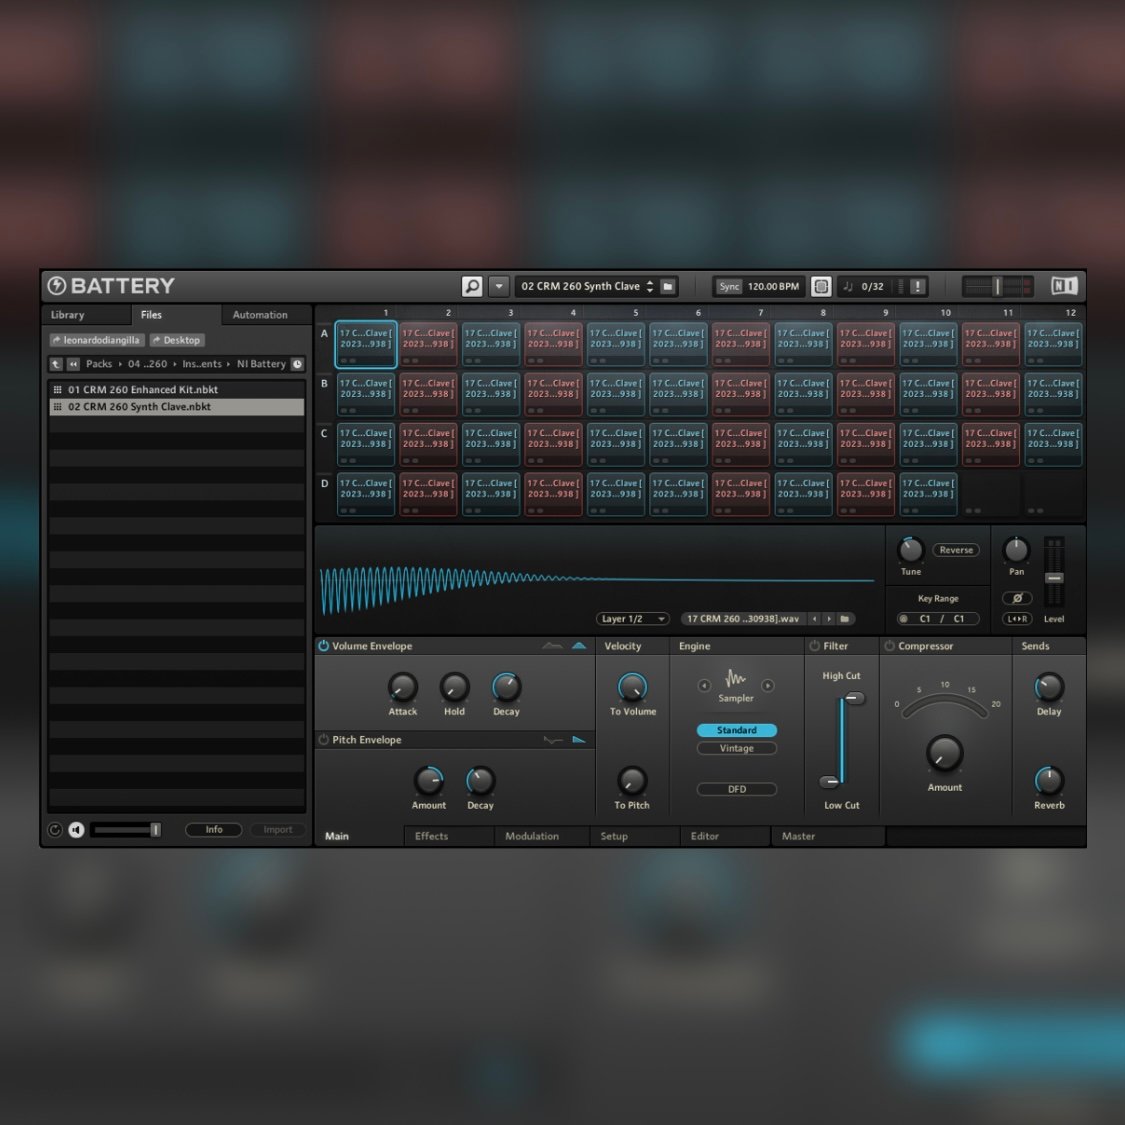
Task: Select row A header of cell matrix
Action: (x=324, y=334)
